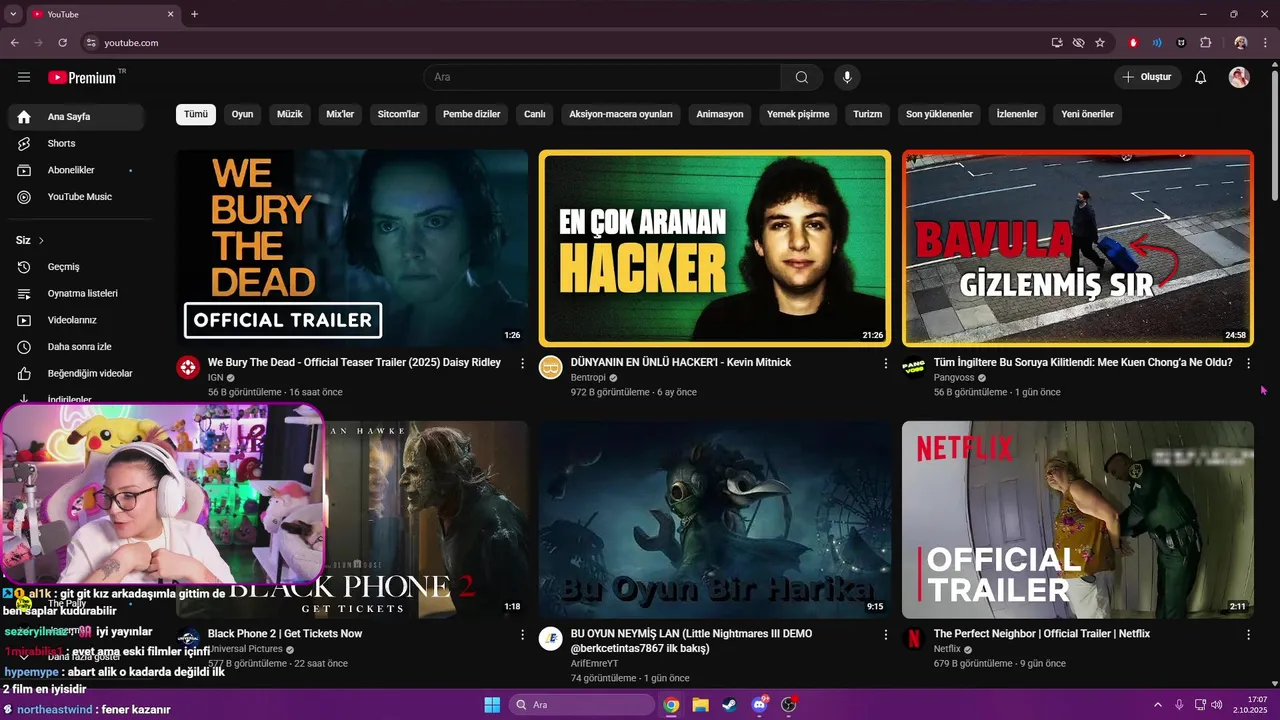
Task: Open options for BU OYUN NEYMİŞ LAN video
Action: click(885, 635)
